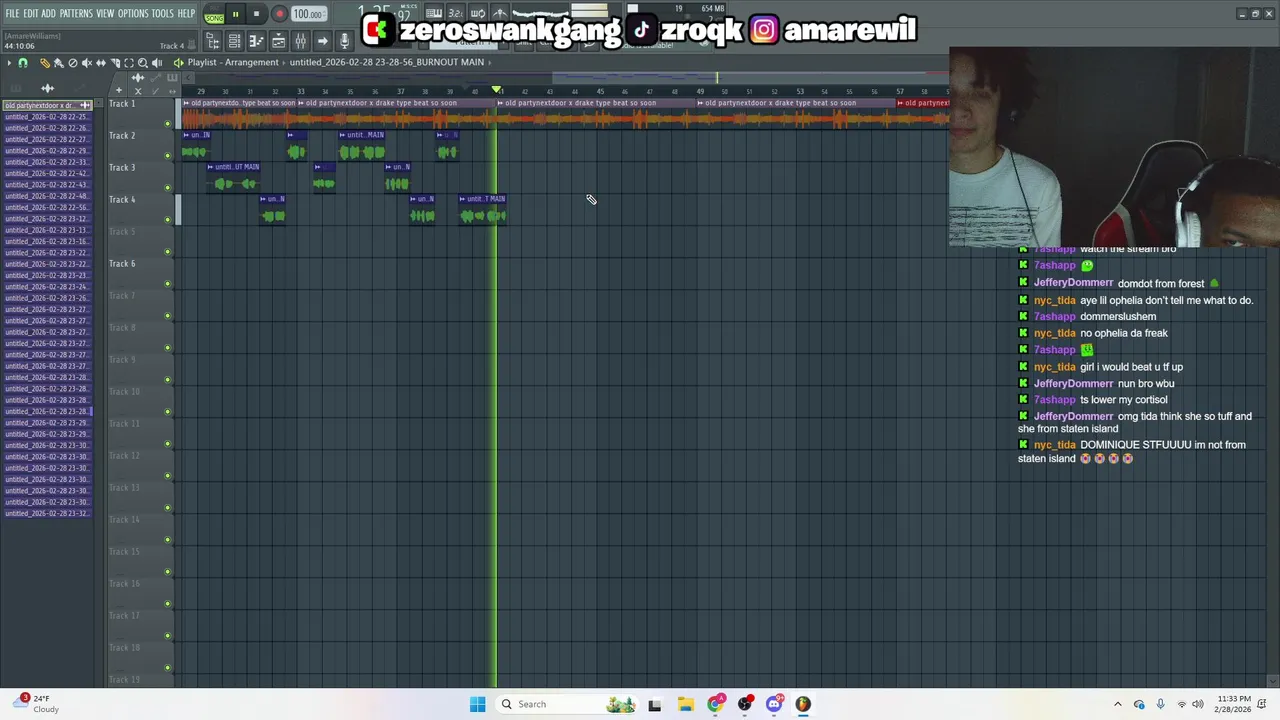Toggle the green magnet snap icon

pyautogui.click(x=23, y=63)
